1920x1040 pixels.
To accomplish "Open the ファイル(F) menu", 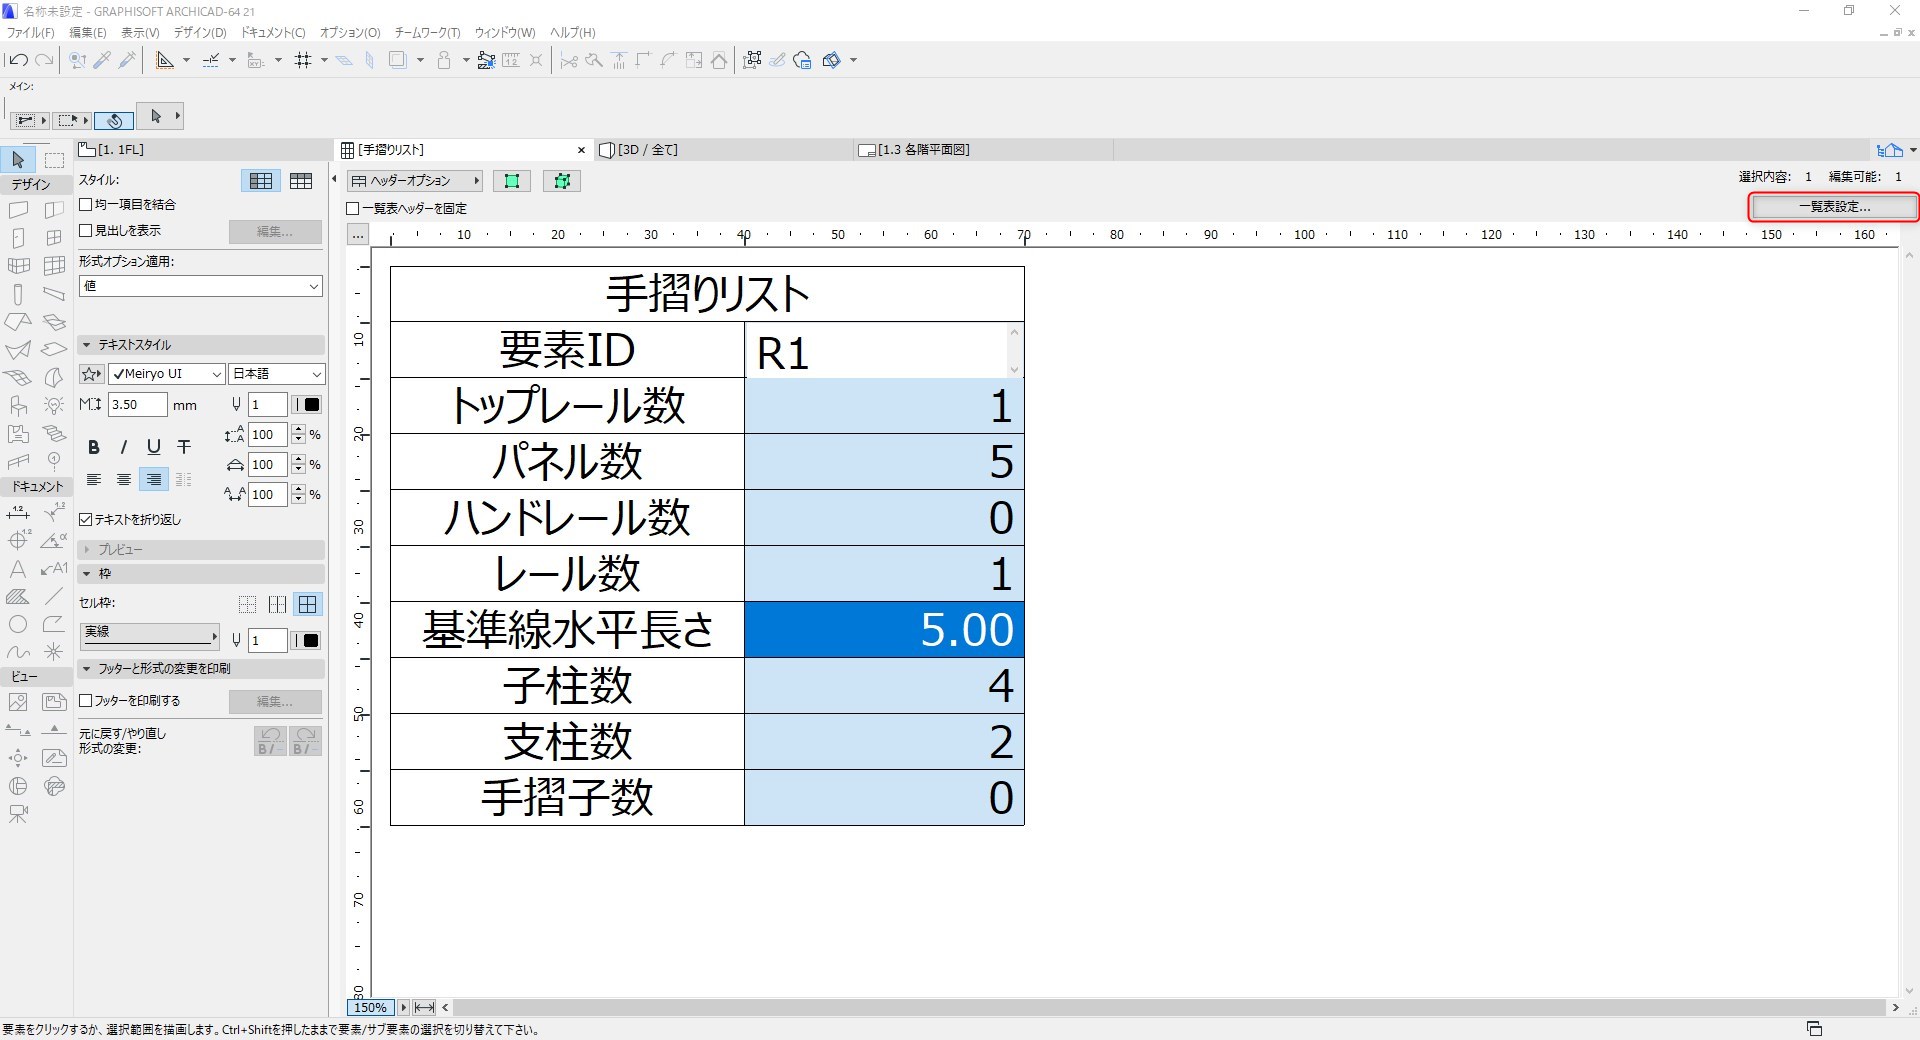I will pyautogui.click(x=31, y=33).
